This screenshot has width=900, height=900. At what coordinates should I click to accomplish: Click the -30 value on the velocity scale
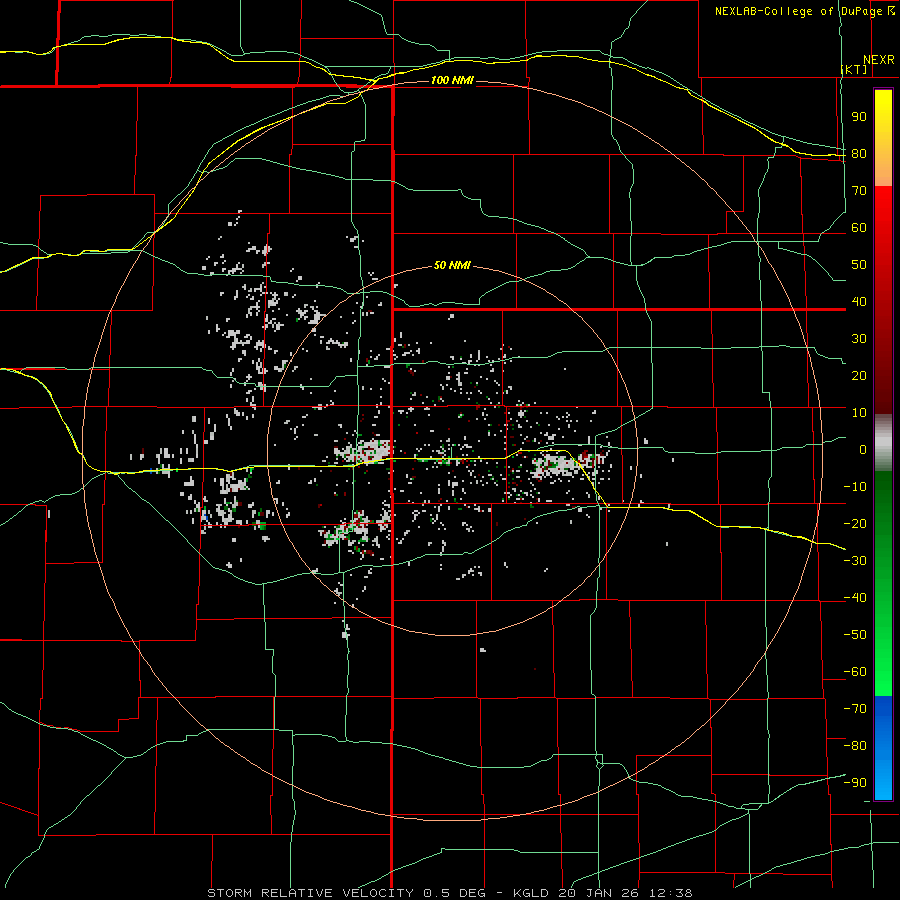pyautogui.click(x=855, y=561)
